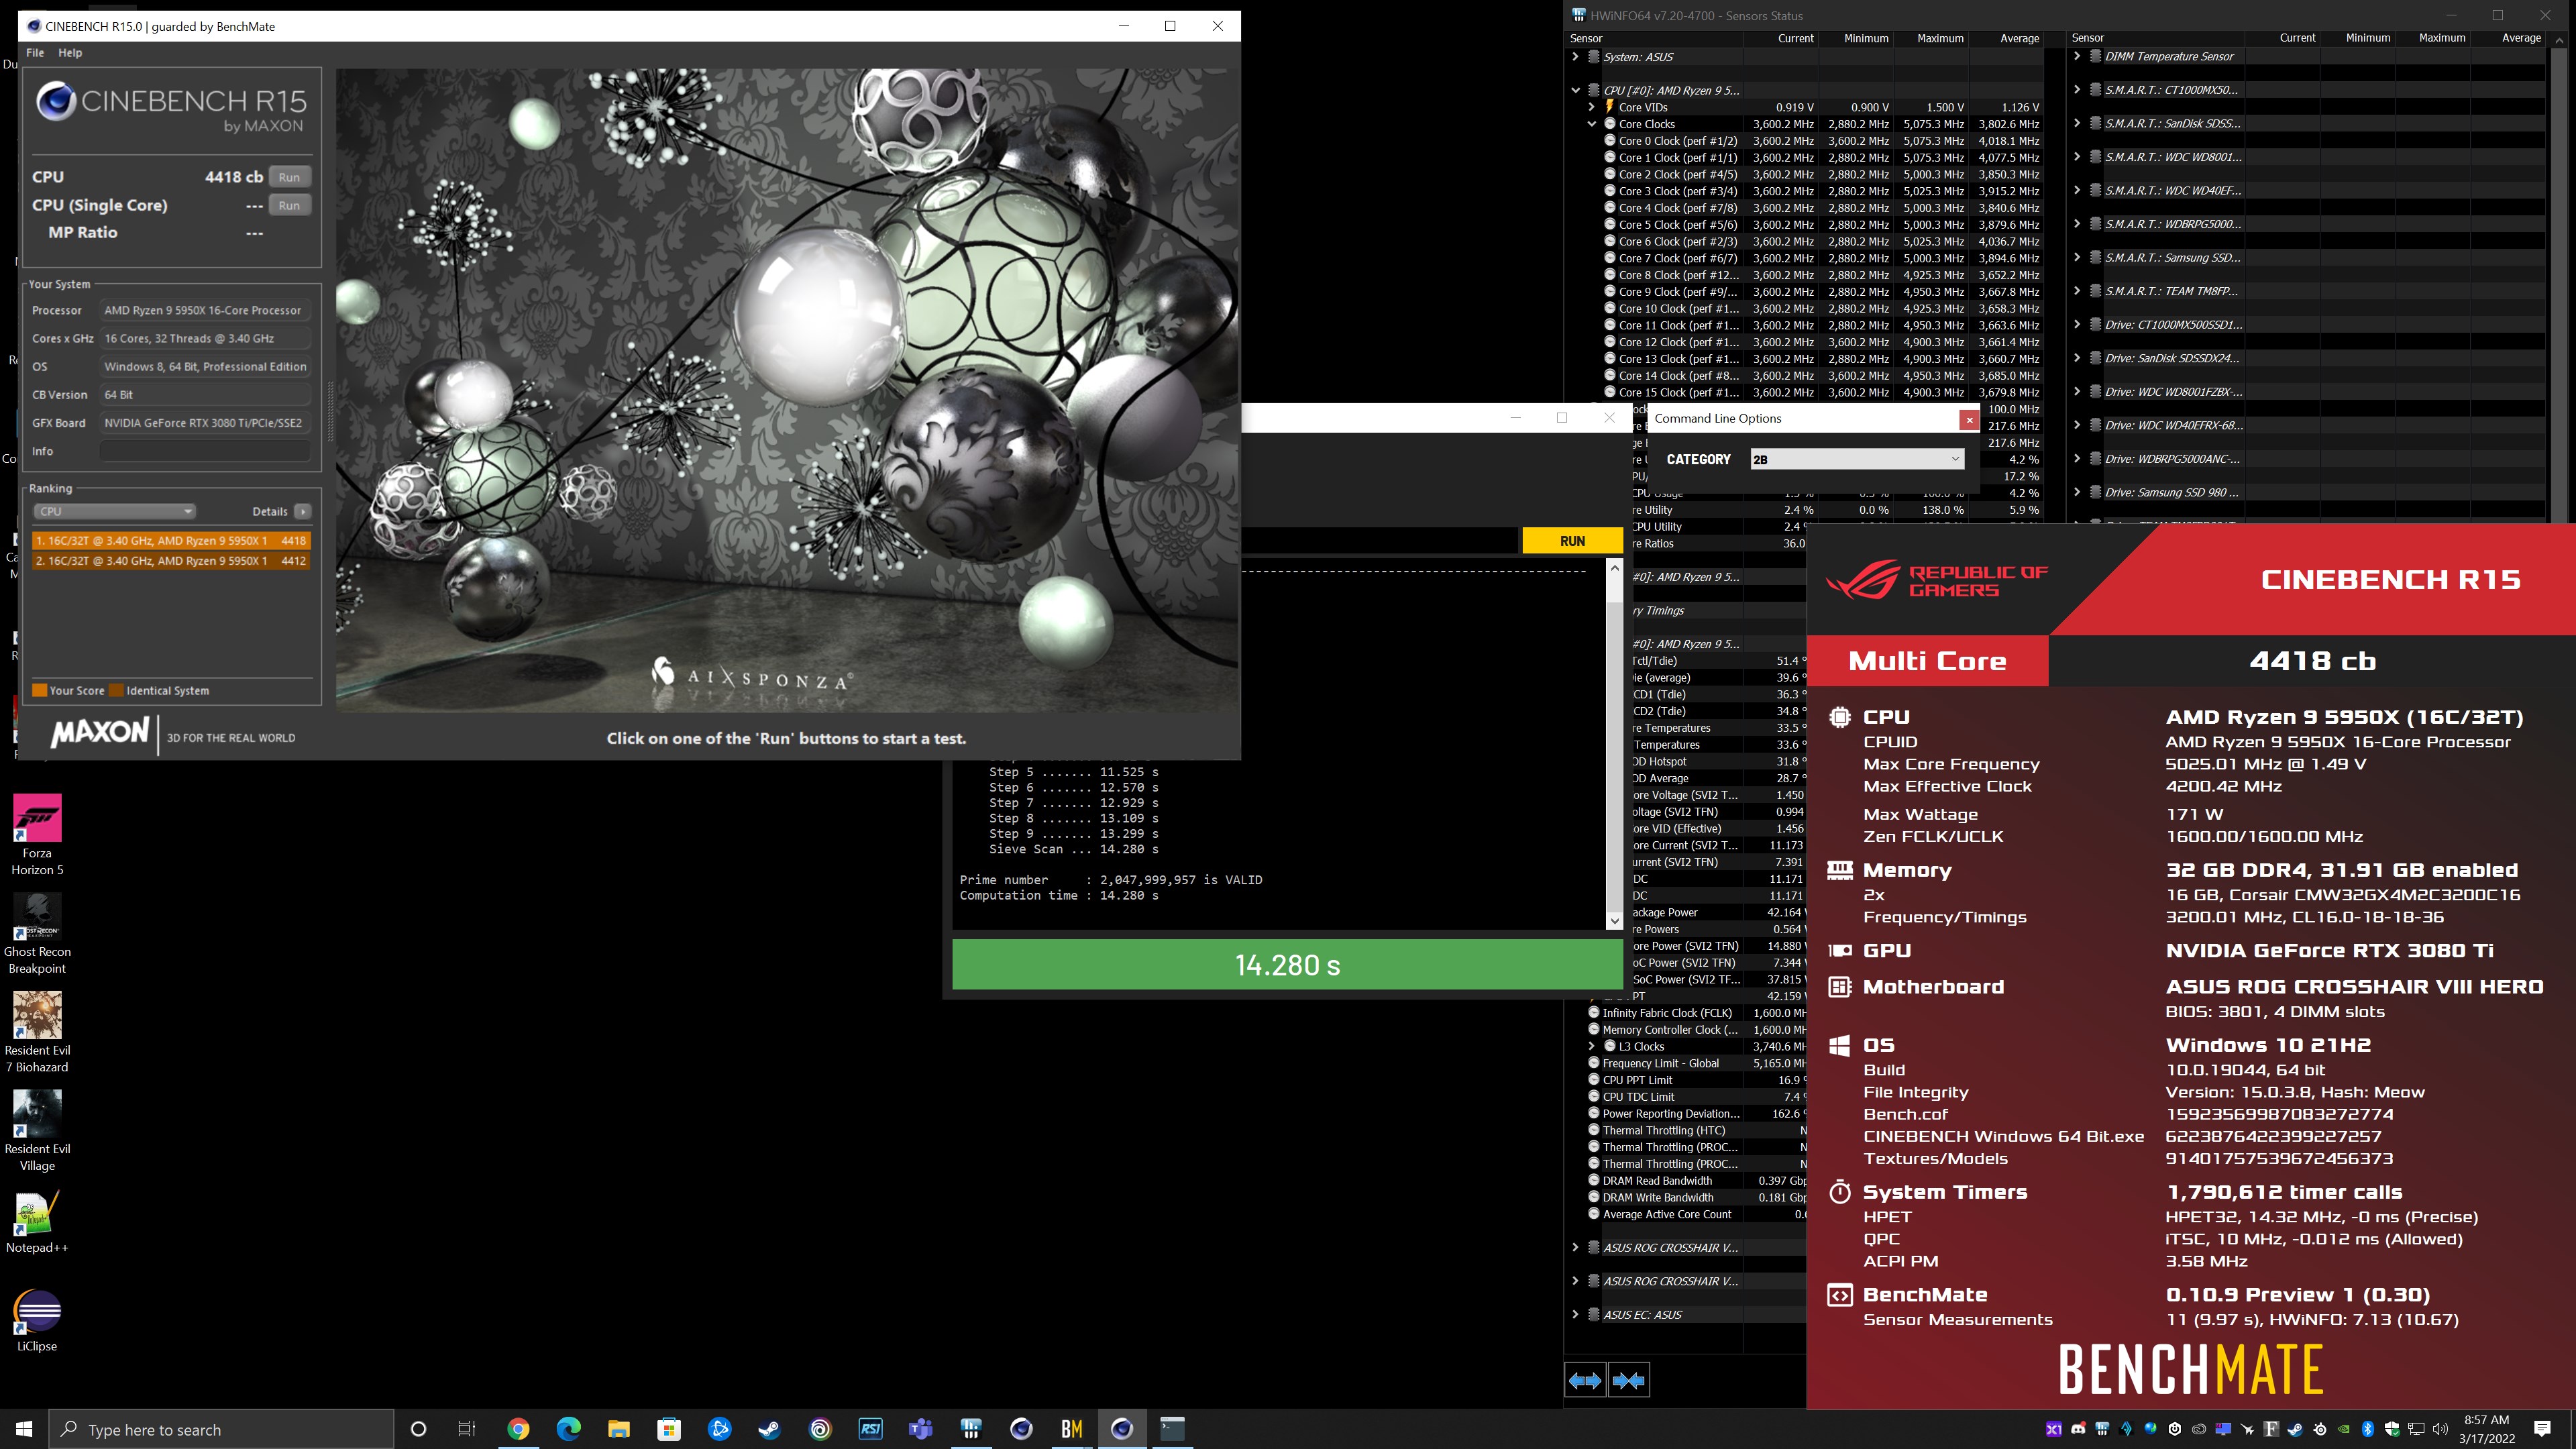The width and height of the screenshot is (2576, 1449).
Task: Open CATEGORY dropdown showing 2B
Action: (x=1857, y=459)
